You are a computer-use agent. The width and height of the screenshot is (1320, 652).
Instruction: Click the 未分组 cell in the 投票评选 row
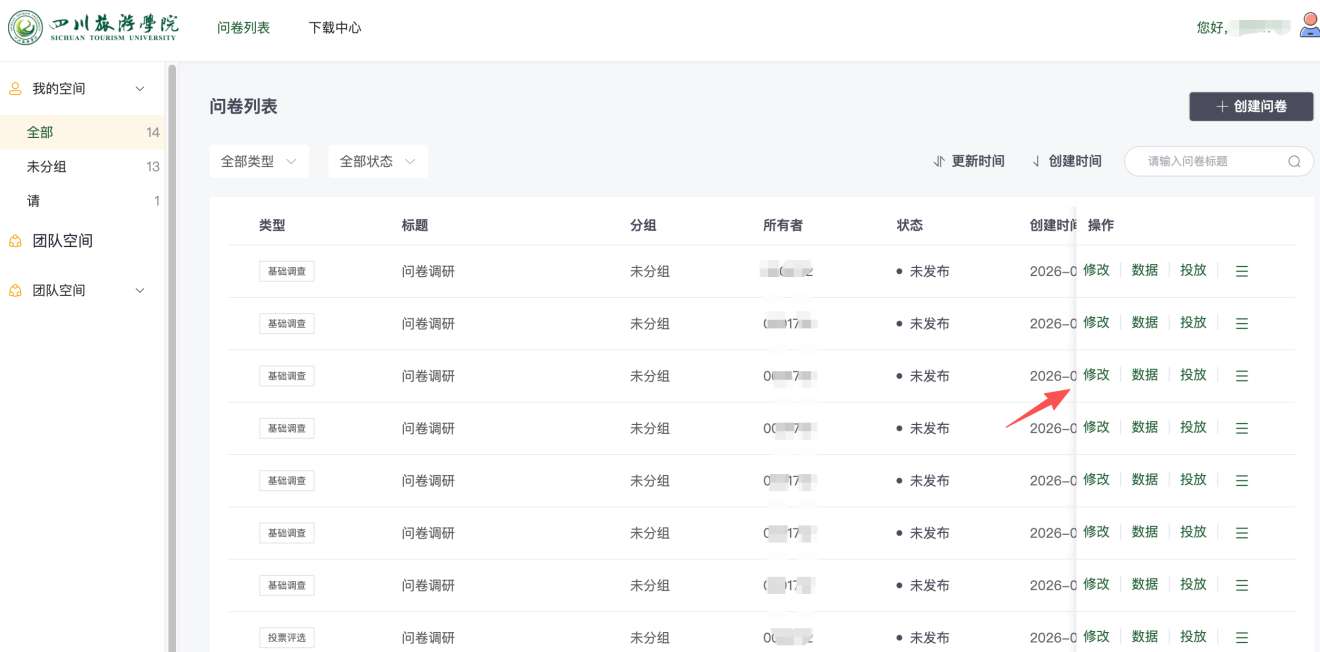[650, 638]
